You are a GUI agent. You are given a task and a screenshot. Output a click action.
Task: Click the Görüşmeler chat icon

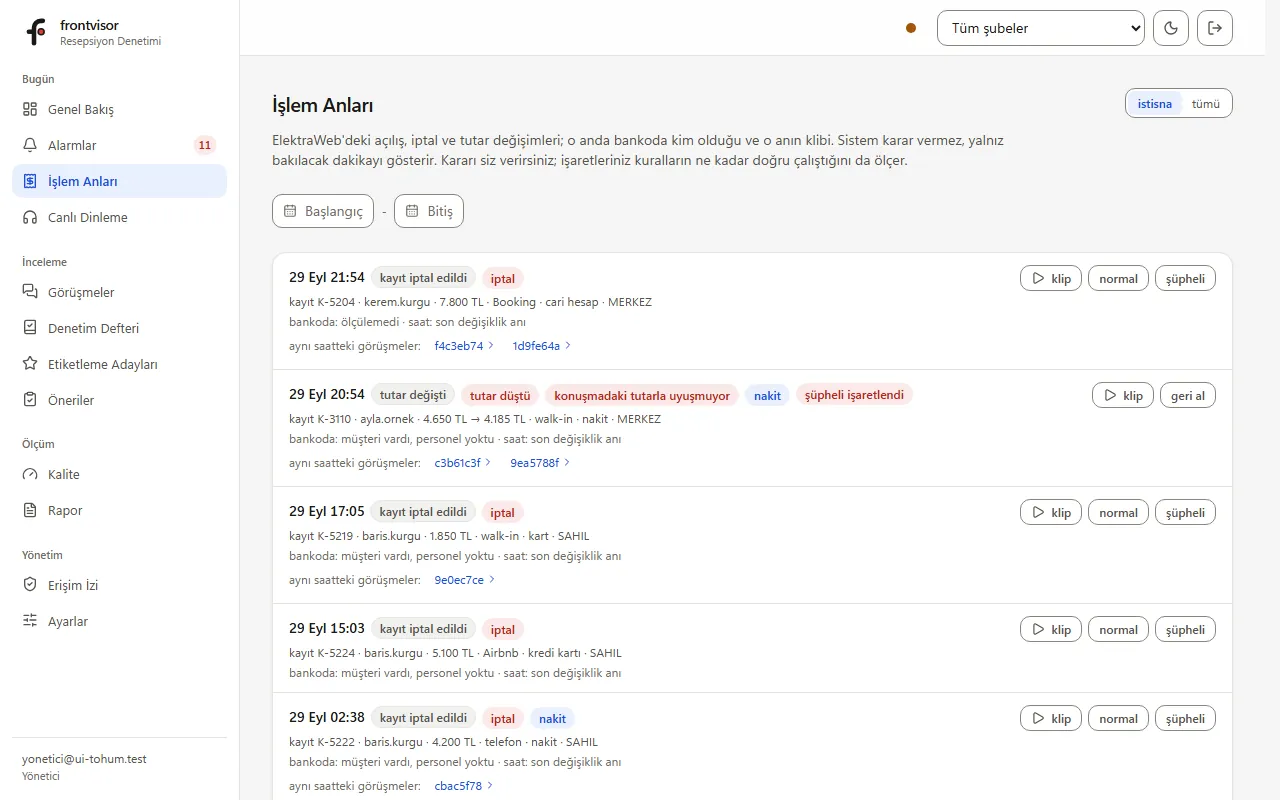click(x=30, y=292)
